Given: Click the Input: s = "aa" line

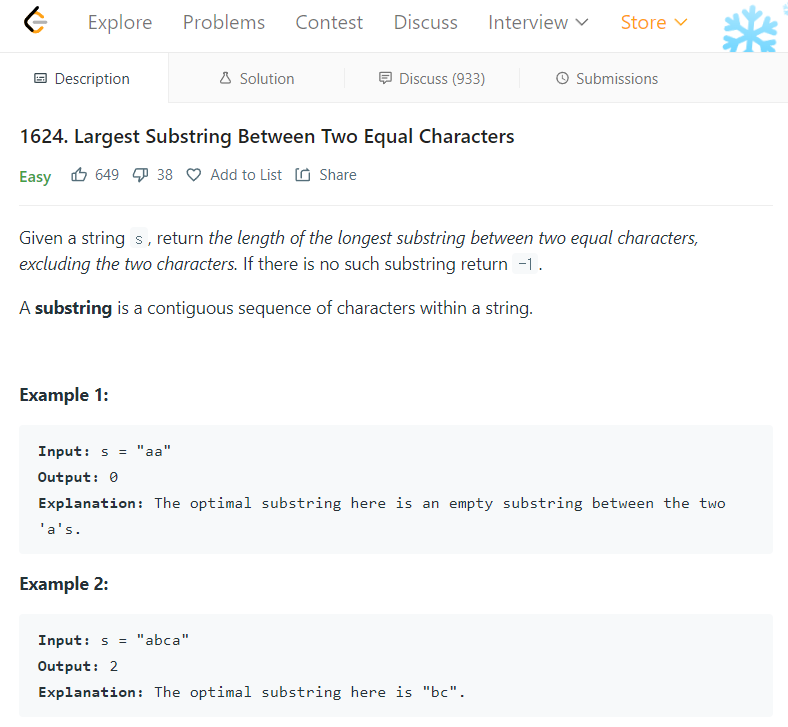Looking at the screenshot, I should (x=105, y=451).
